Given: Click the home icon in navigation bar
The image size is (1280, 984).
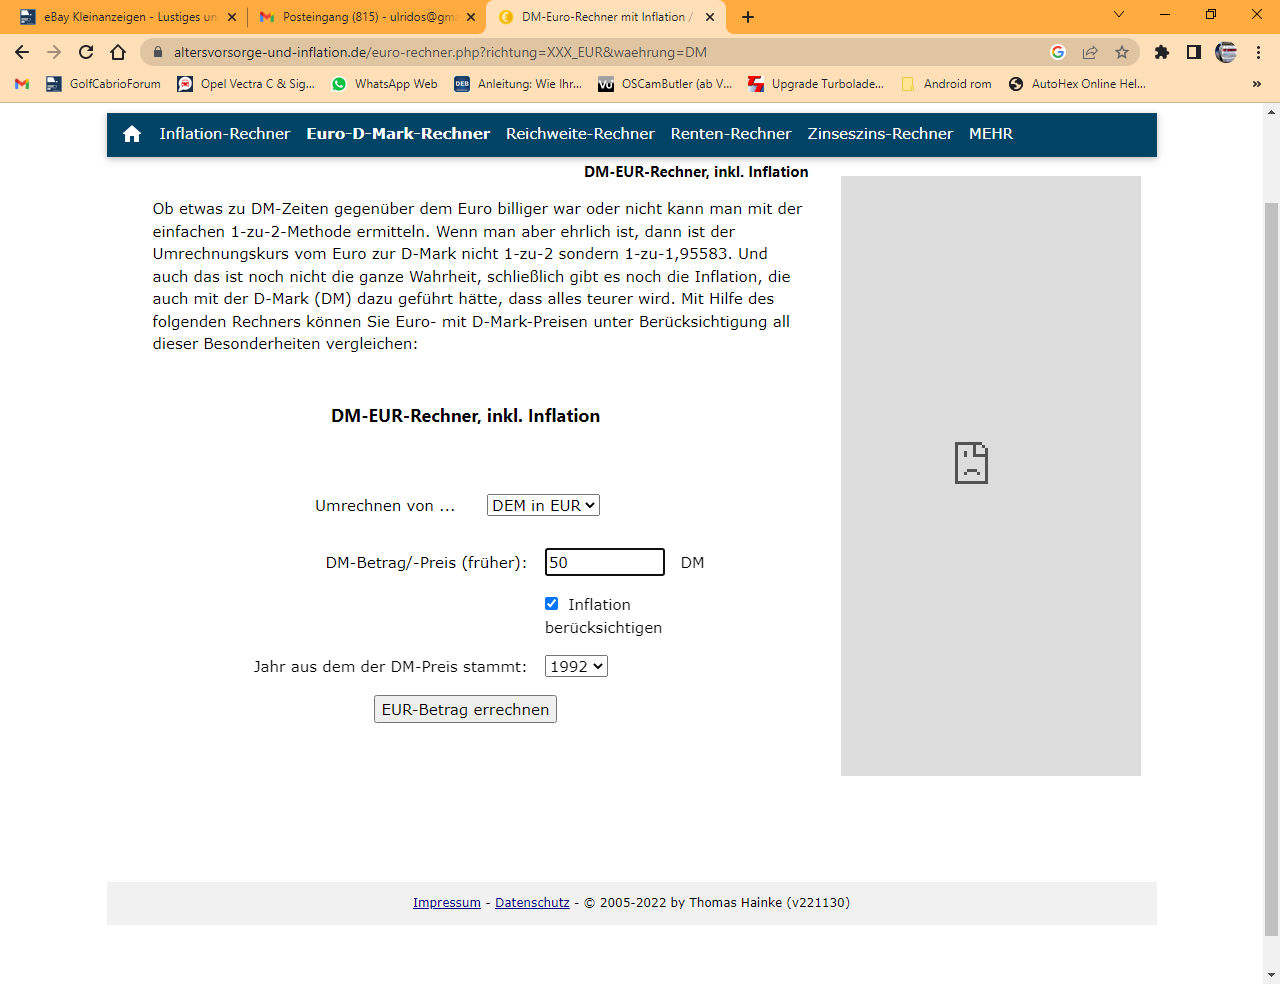Looking at the screenshot, I should pos(132,134).
